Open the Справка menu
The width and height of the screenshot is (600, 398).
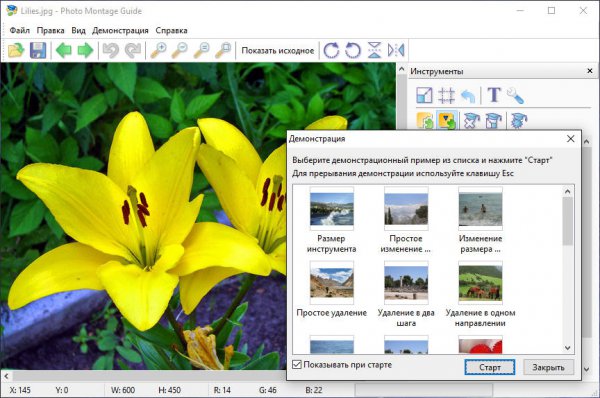[171, 30]
